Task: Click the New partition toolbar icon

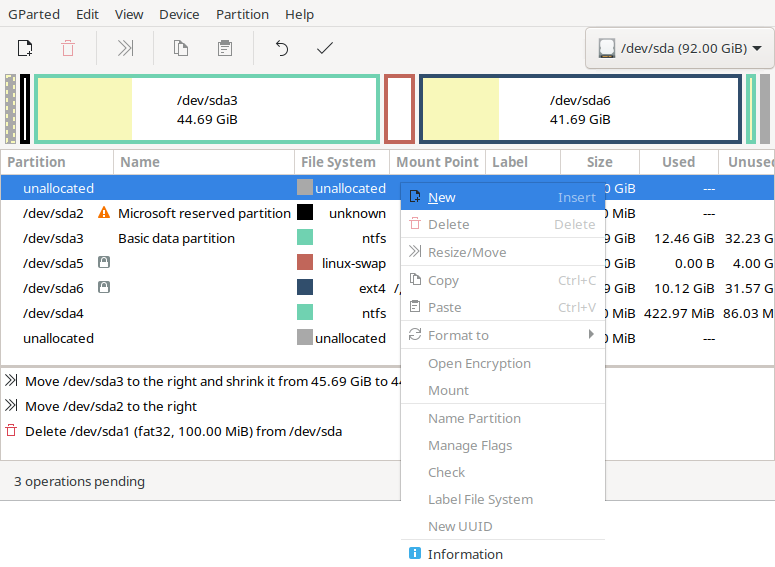Action: pos(25,48)
